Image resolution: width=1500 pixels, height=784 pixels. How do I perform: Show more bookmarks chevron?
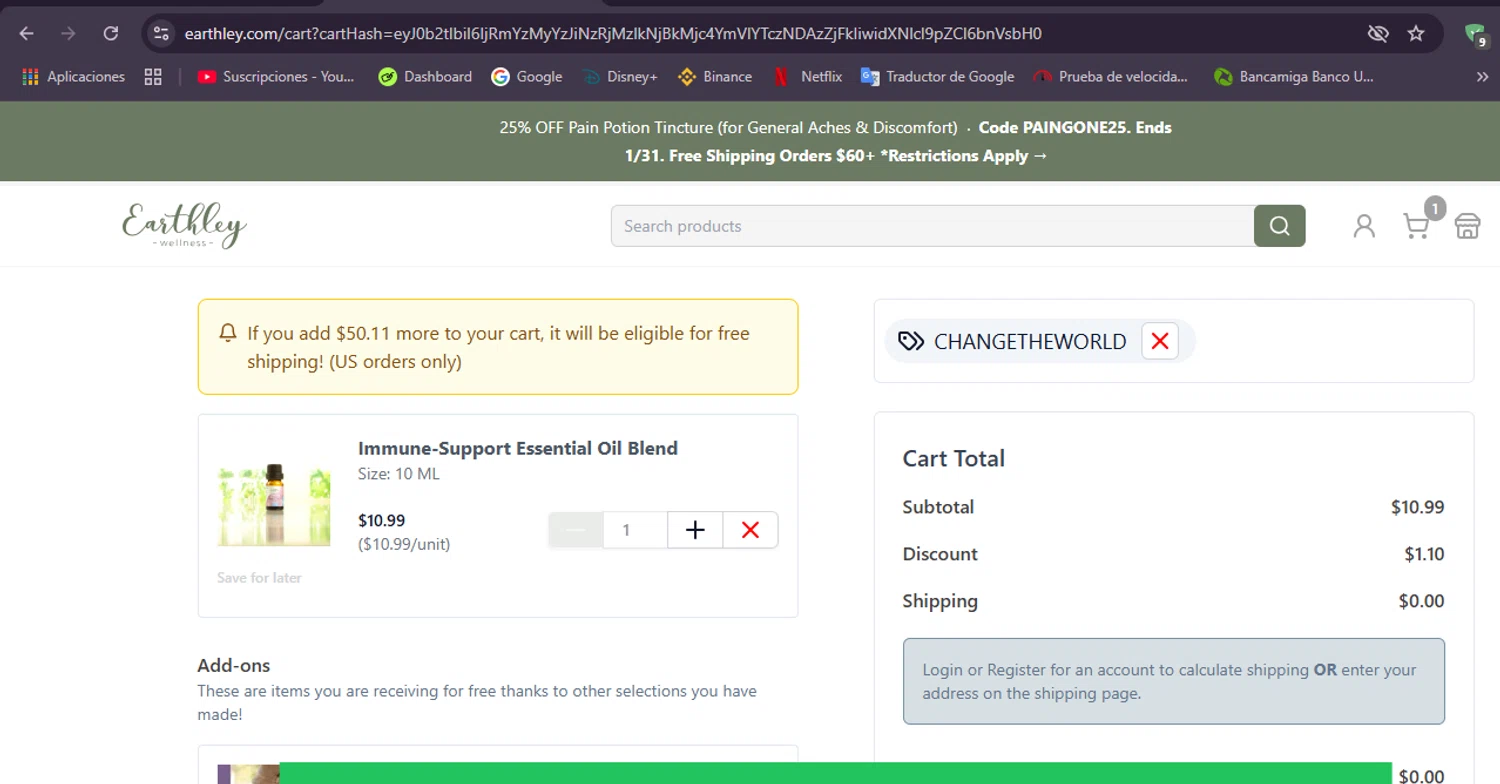pos(1482,77)
